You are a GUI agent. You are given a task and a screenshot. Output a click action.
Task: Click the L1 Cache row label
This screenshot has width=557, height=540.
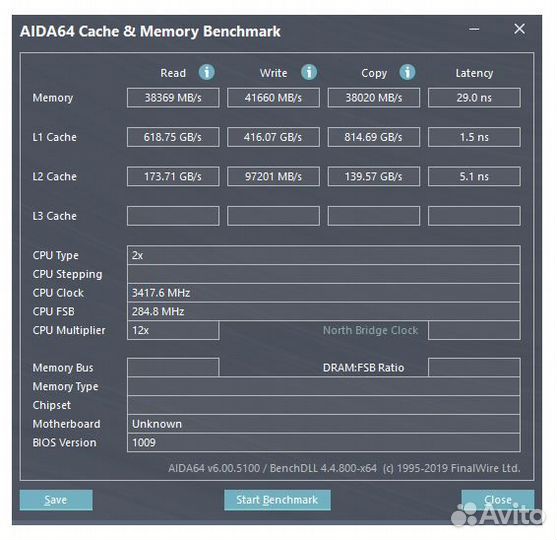coord(54,137)
